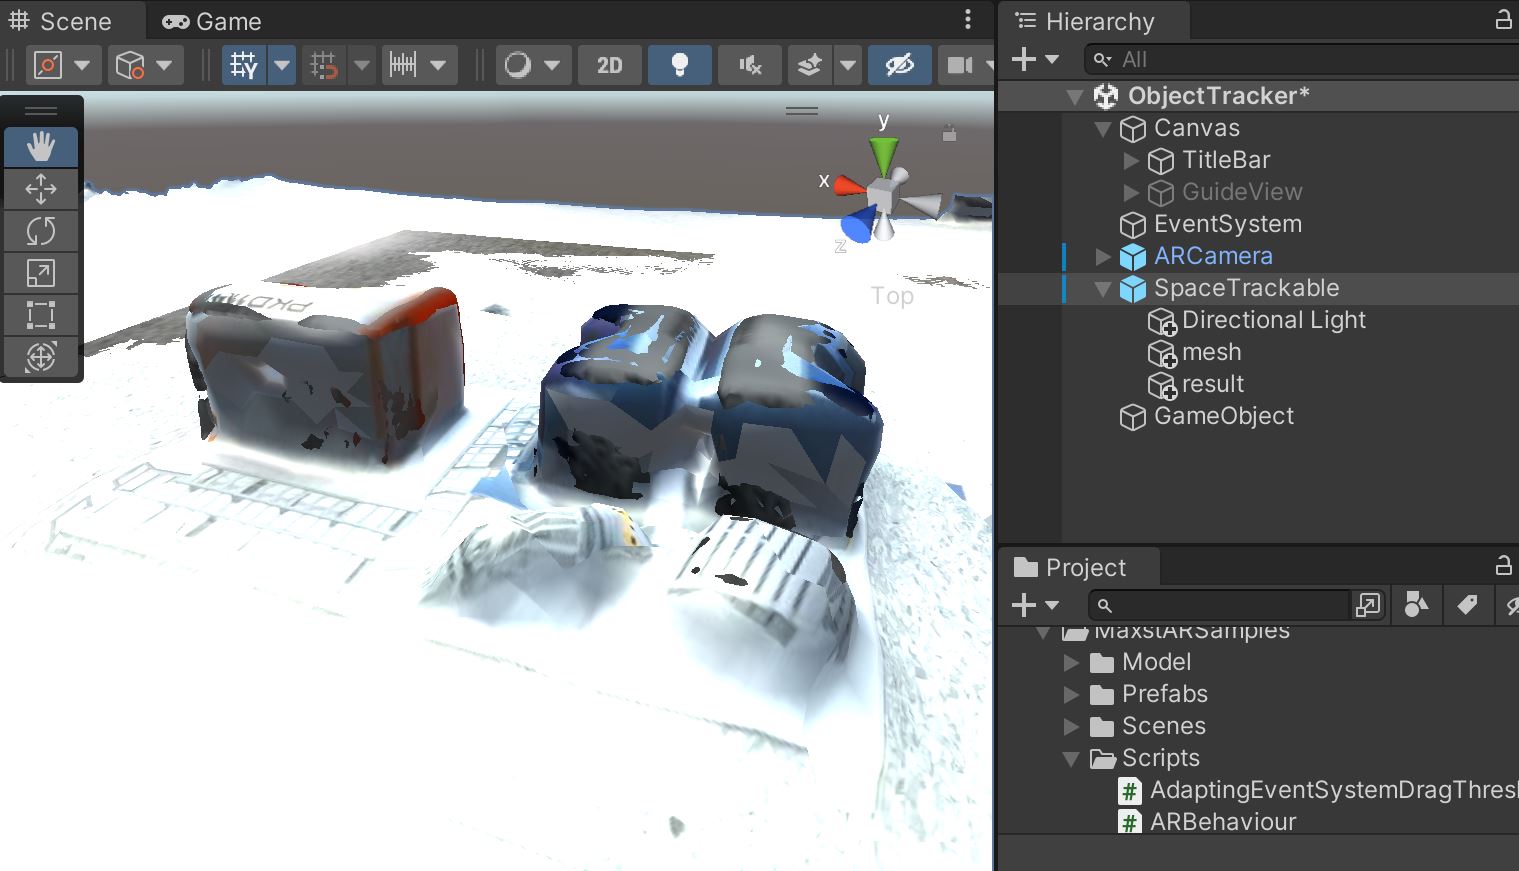Click the green Y axis on gizmo
The height and width of the screenshot is (871, 1519).
[x=884, y=156]
